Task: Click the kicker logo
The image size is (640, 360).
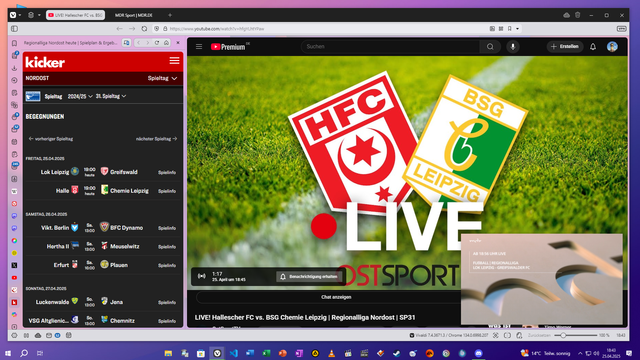Action: click(45, 62)
